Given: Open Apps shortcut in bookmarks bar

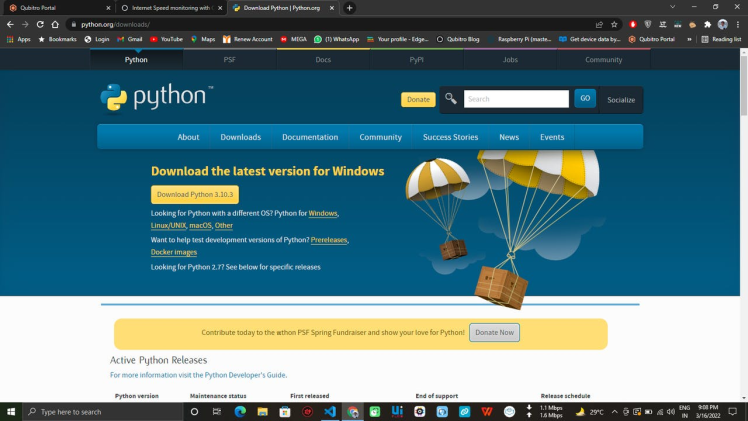Looking at the screenshot, I should coord(19,39).
